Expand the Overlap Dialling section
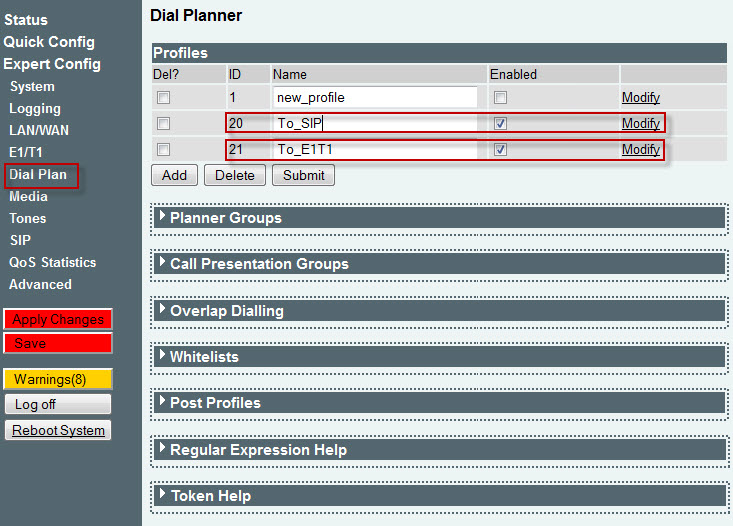Image resolution: width=733 pixels, height=526 pixels. [439, 311]
